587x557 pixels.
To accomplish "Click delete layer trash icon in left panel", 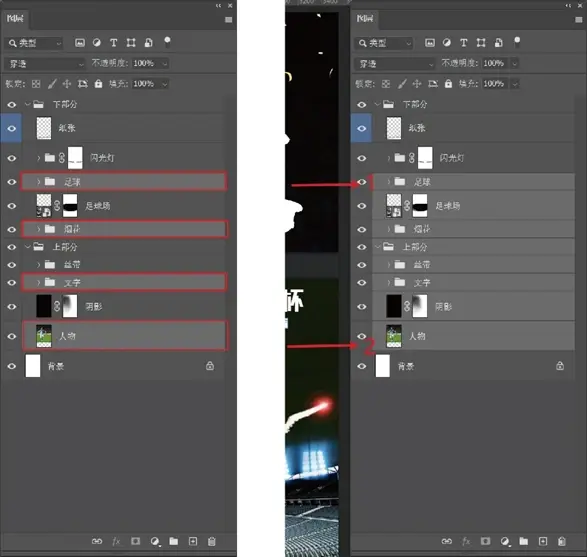I will pos(212,541).
